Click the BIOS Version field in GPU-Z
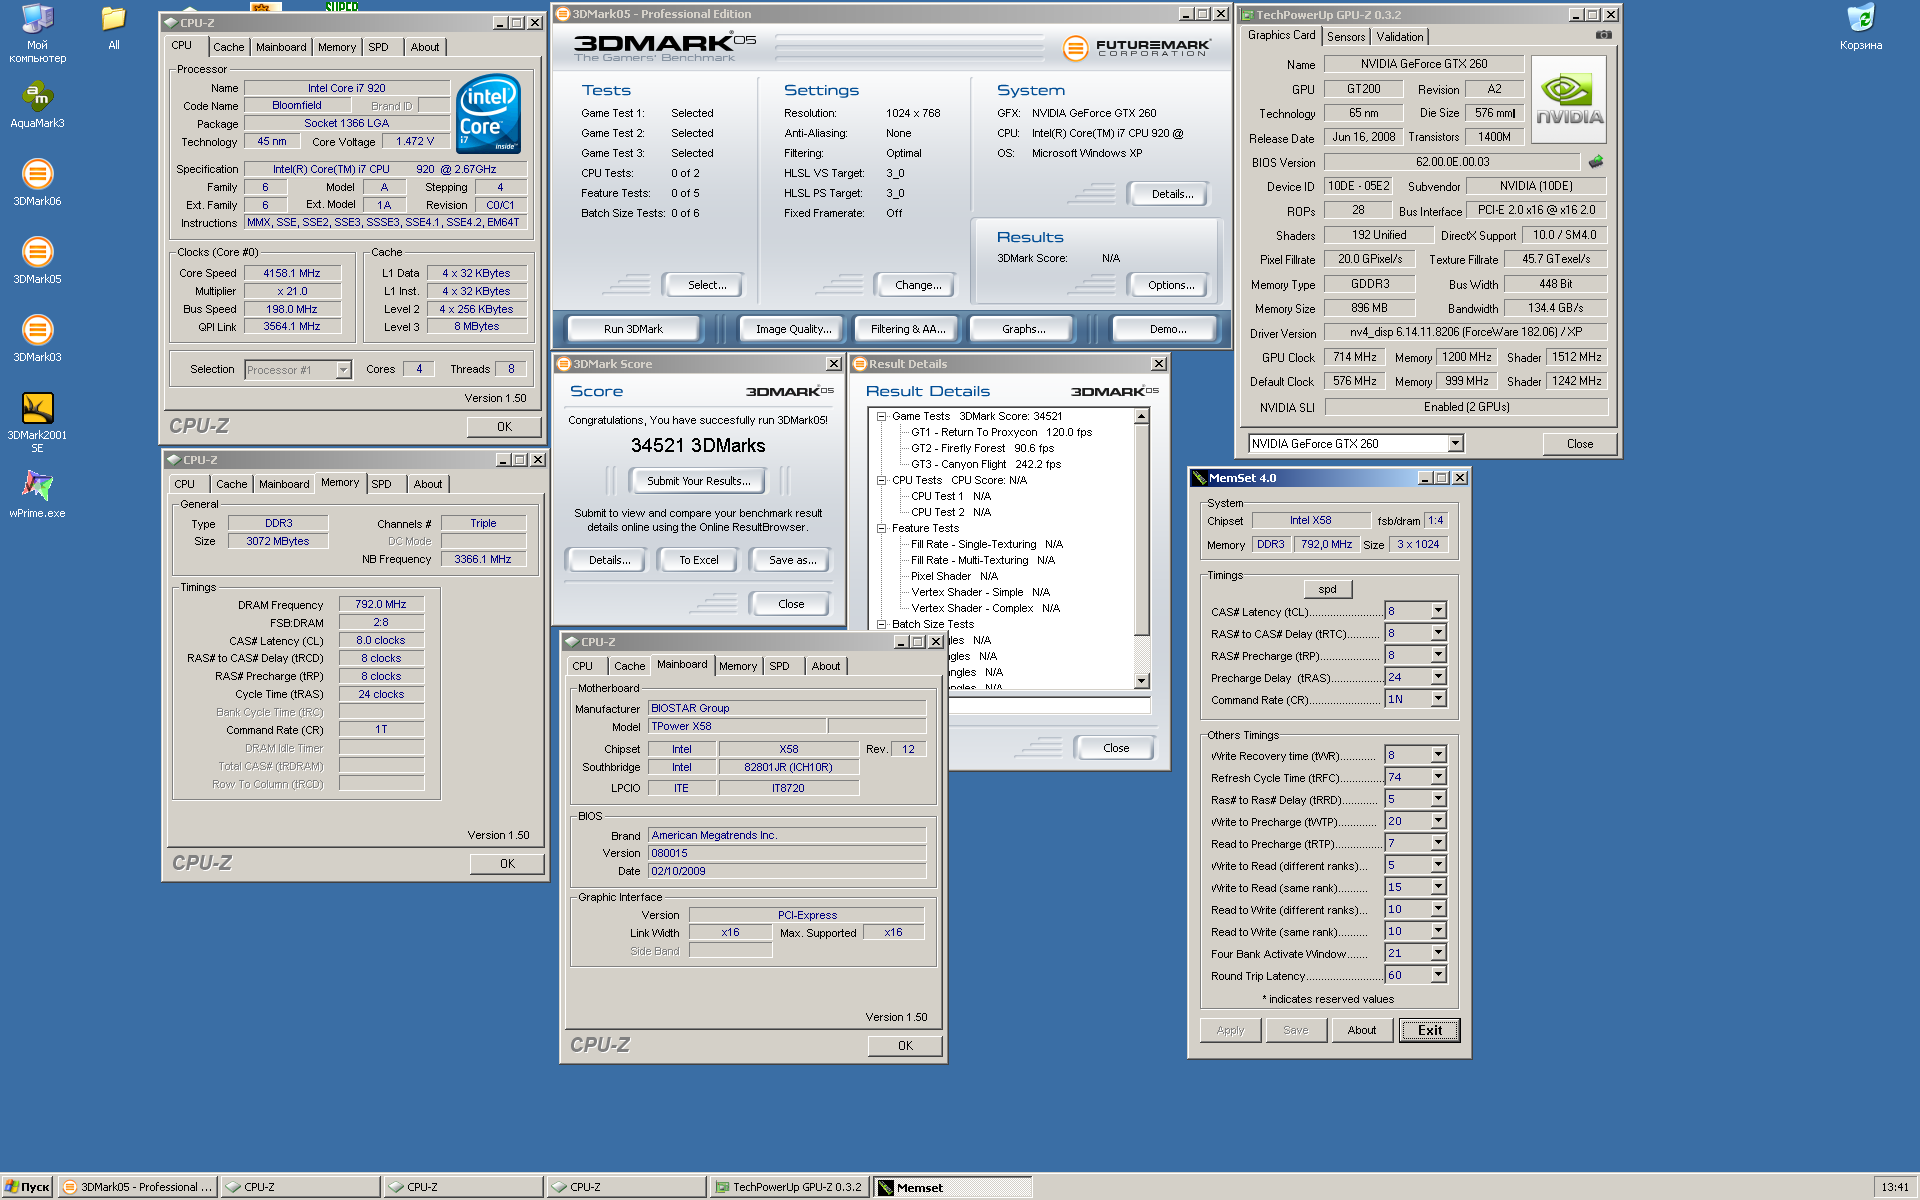 [1452, 162]
